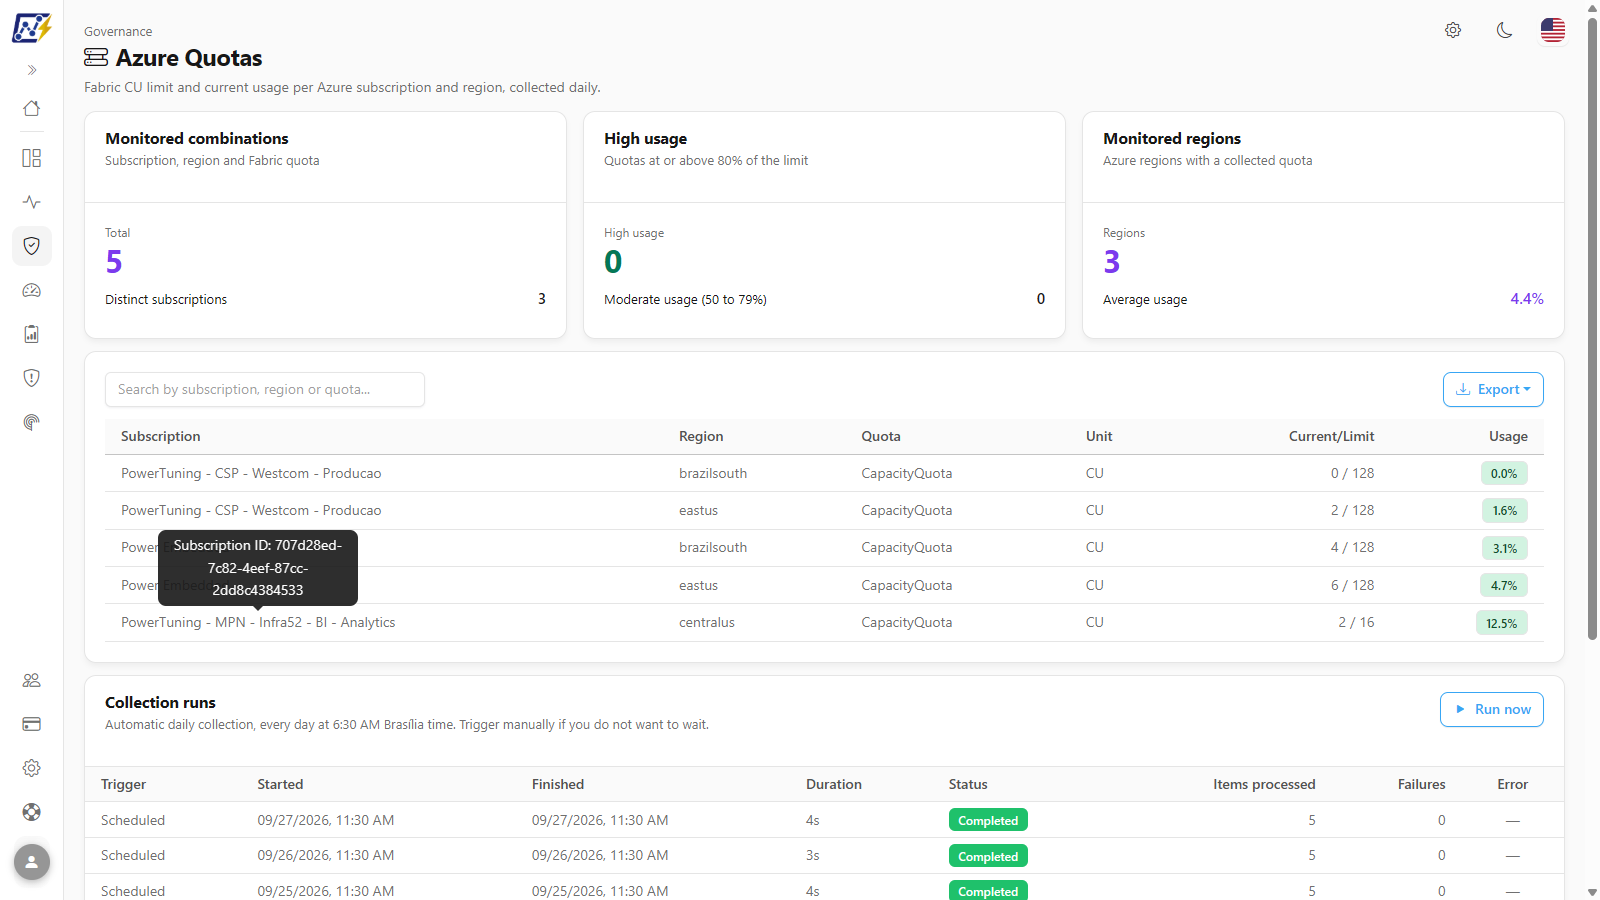Click the Governance breadcrumb

tap(118, 32)
